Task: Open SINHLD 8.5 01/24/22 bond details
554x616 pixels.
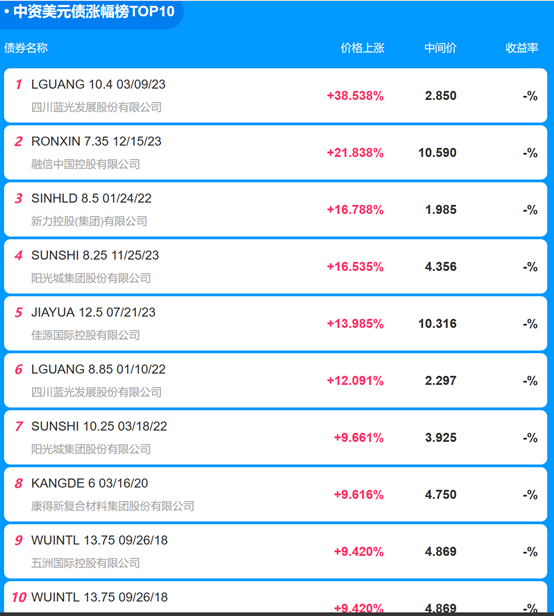Action: tap(275, 209)
